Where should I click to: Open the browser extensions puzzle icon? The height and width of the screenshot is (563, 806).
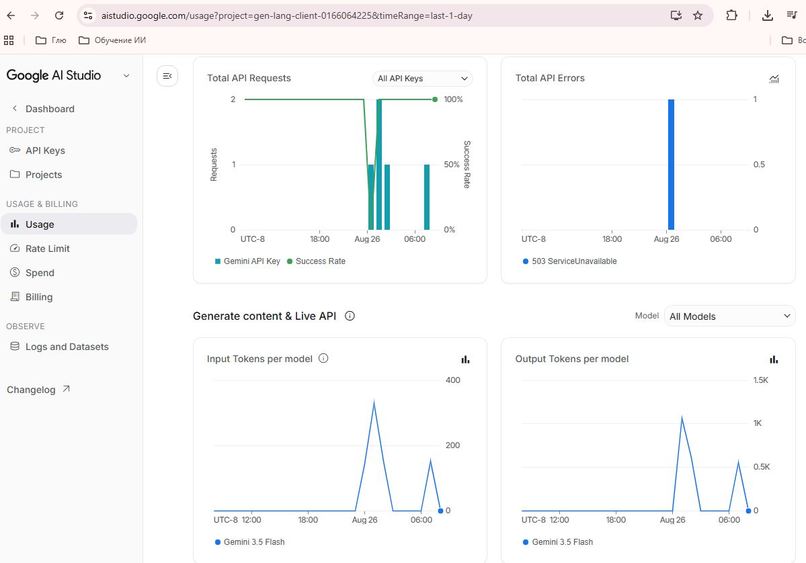click(x=731, y=15)
